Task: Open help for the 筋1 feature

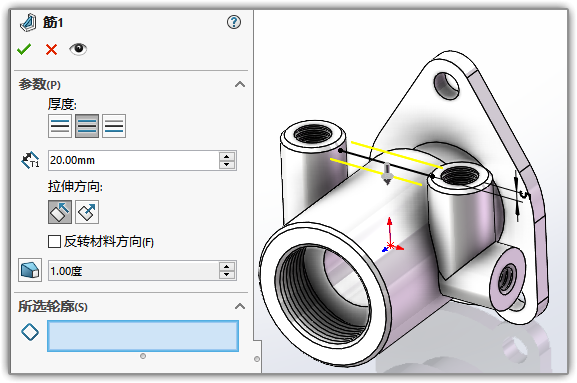Action: click(234, 22)
